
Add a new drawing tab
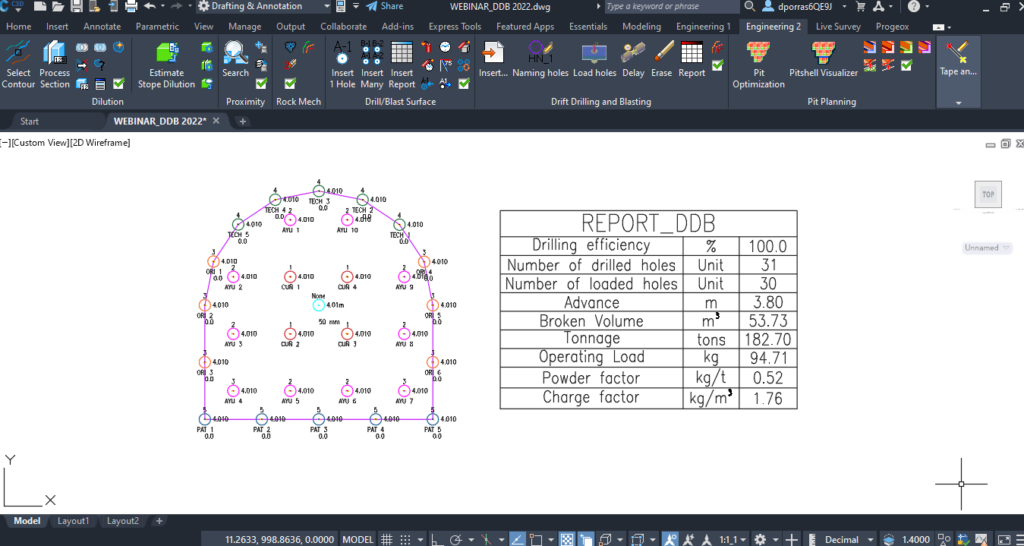242,121
